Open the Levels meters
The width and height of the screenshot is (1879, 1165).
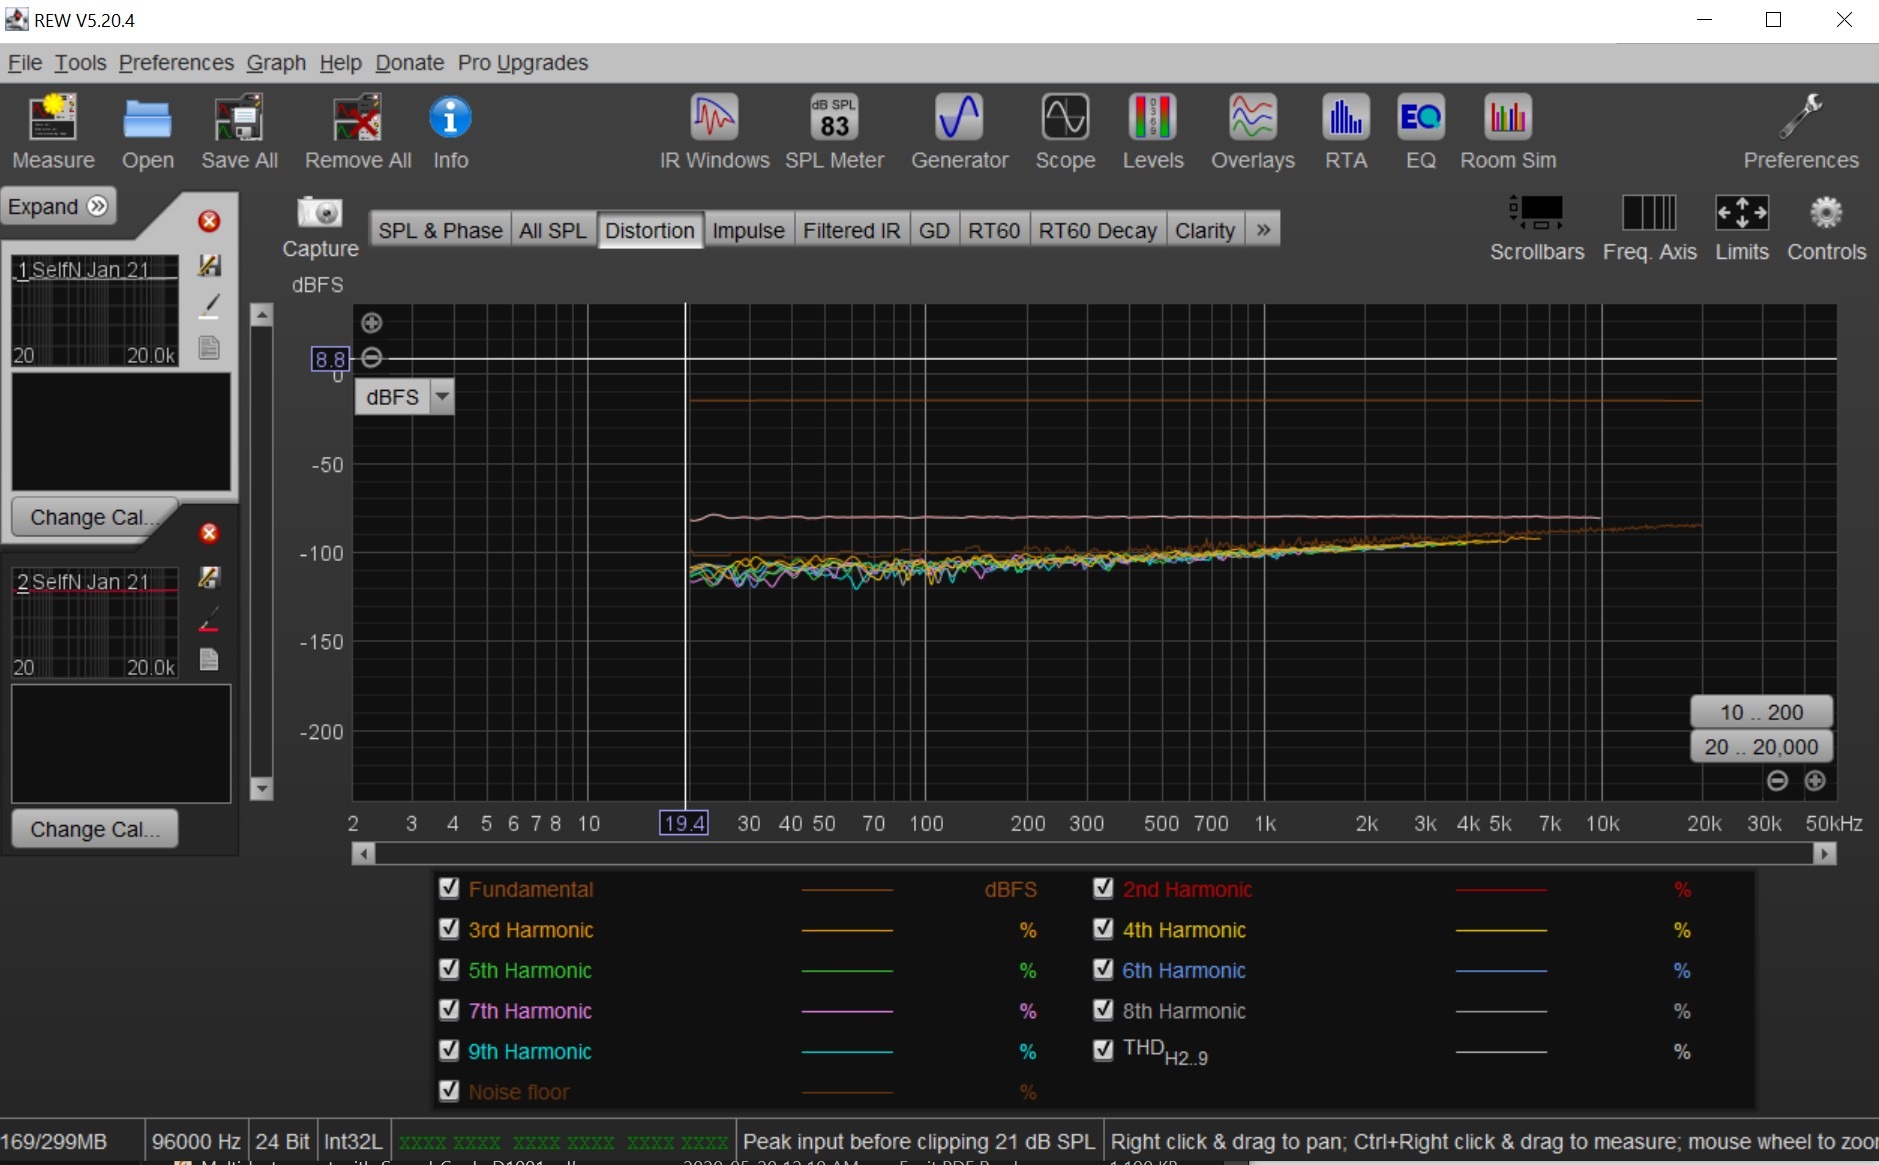(1152, 131)
